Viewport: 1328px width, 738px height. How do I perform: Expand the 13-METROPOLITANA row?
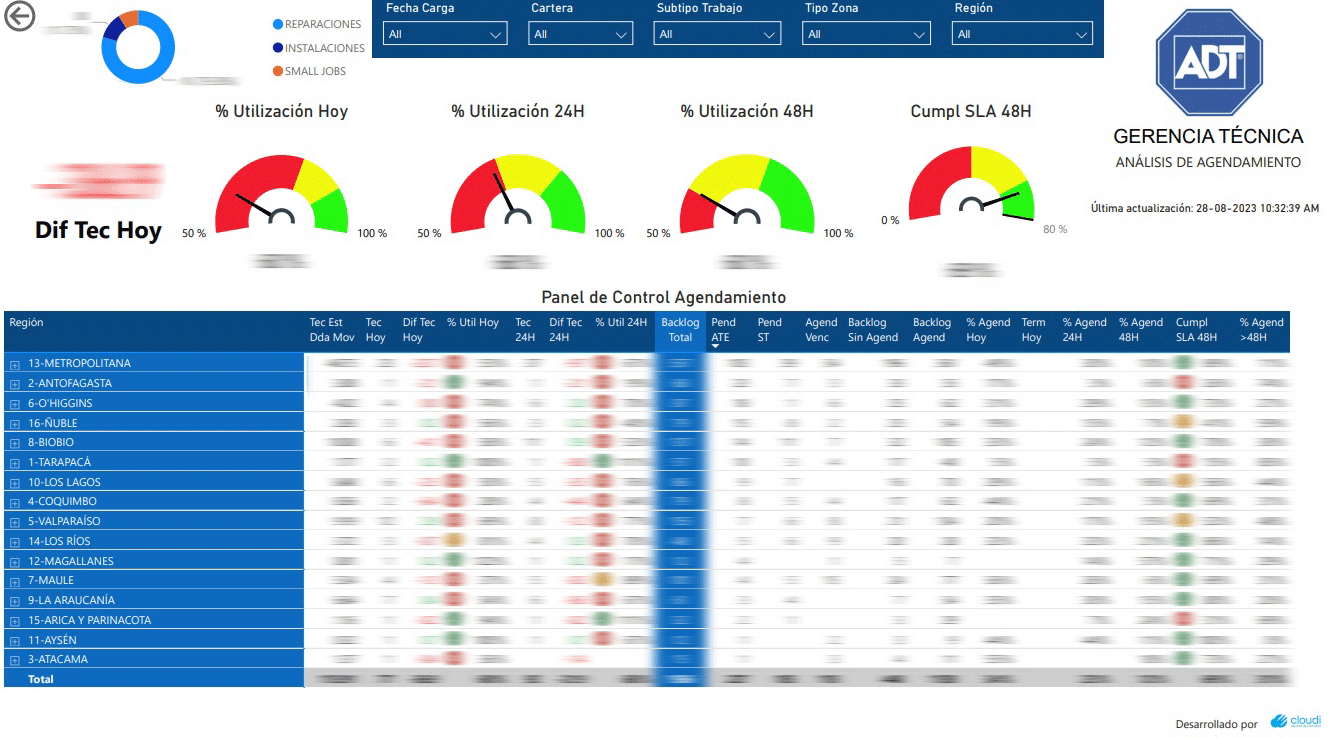(15, 364)
